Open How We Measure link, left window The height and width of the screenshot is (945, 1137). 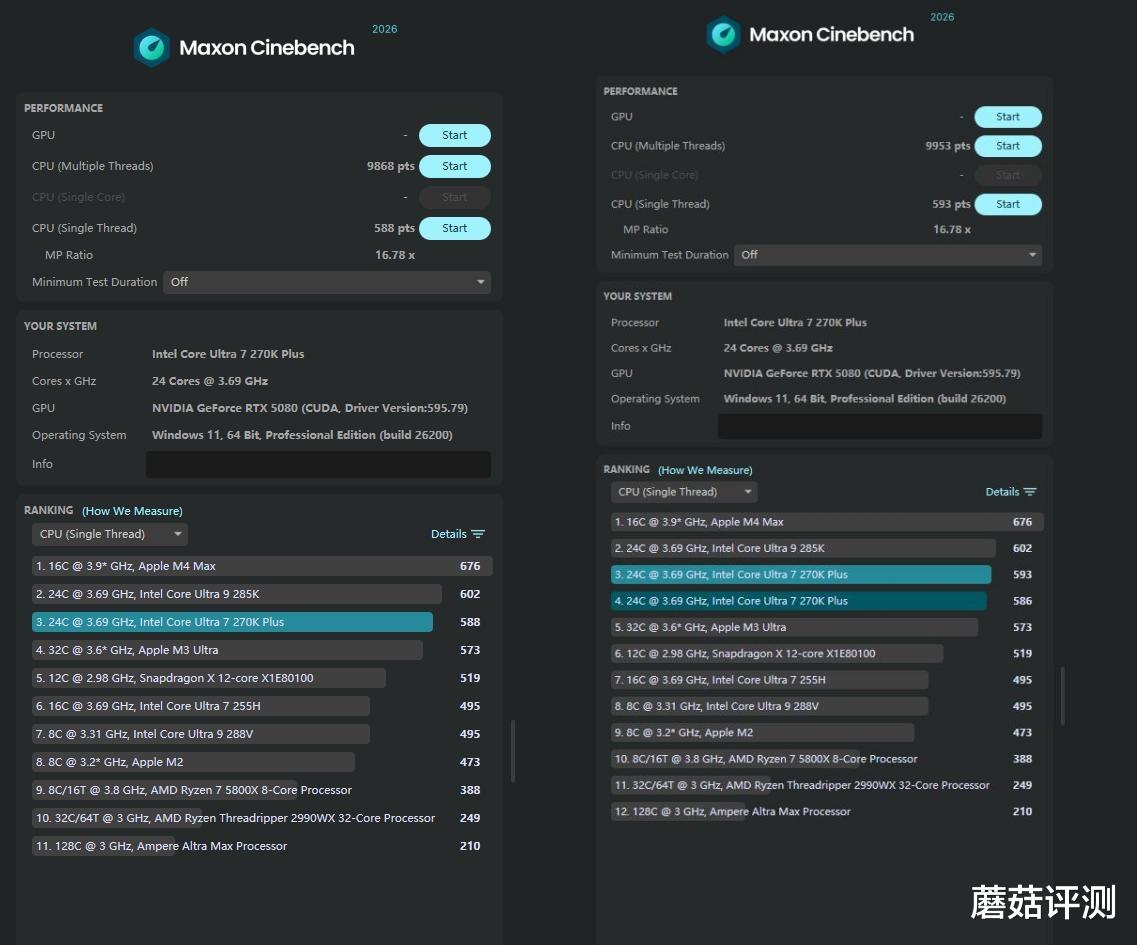132,511
